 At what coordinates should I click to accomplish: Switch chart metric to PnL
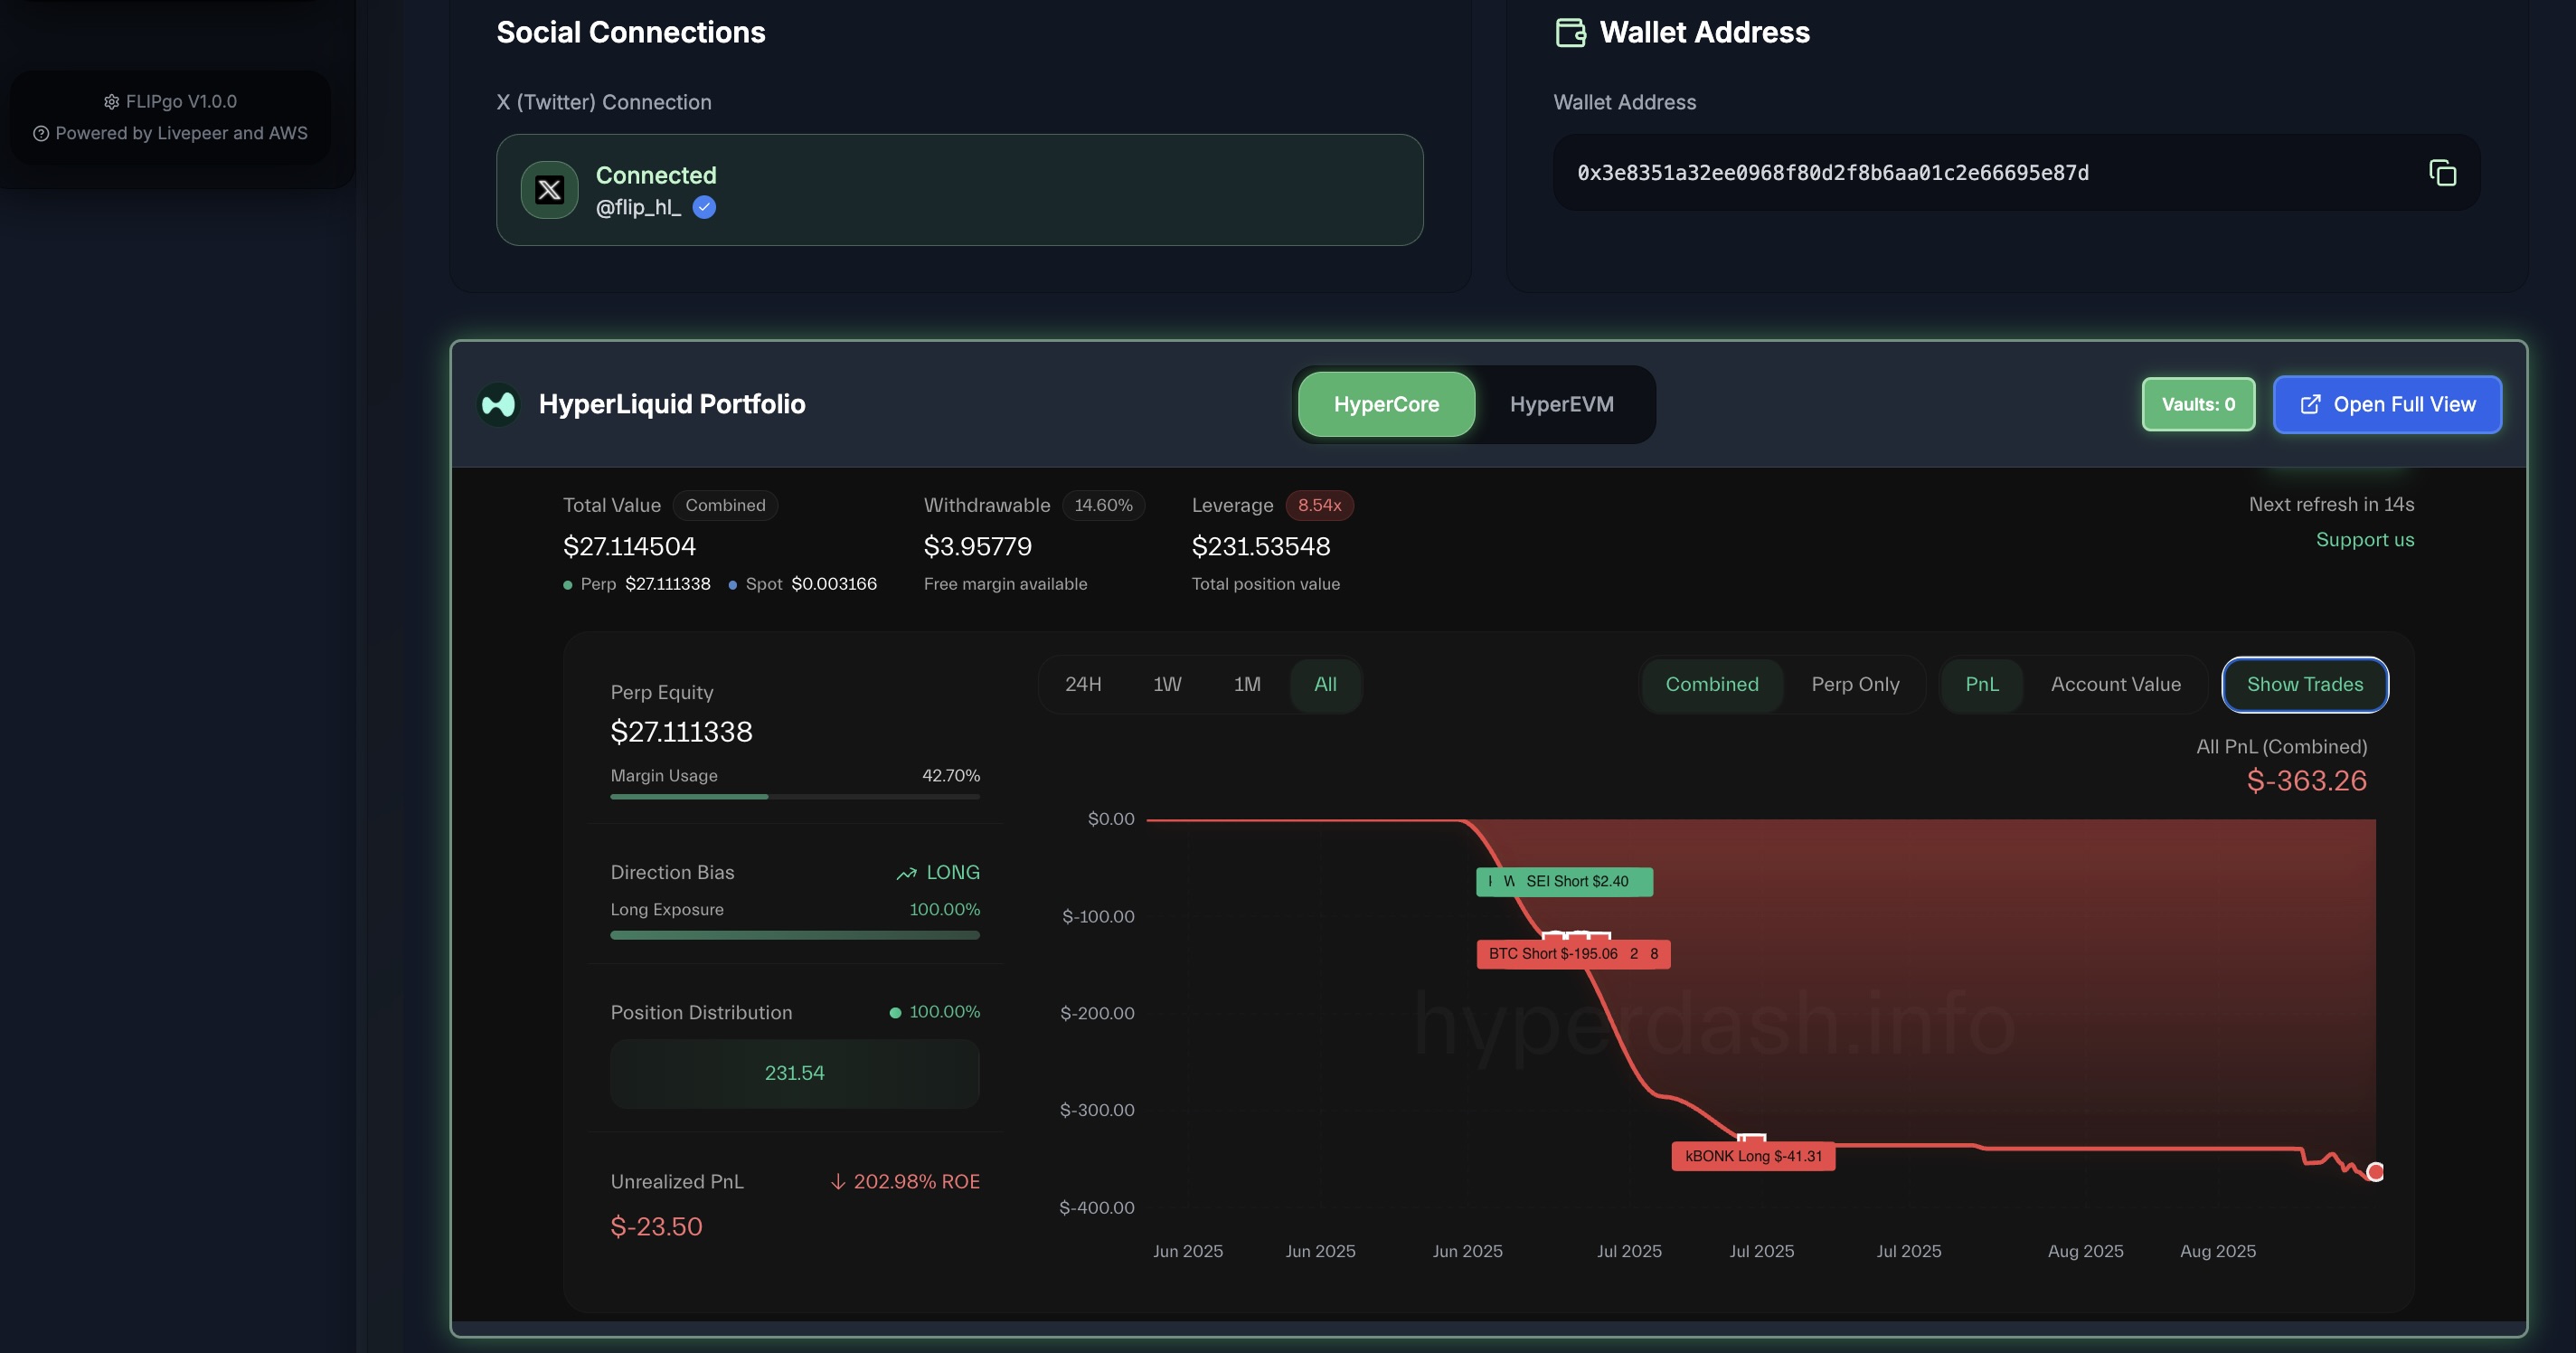coord(1982,684)
